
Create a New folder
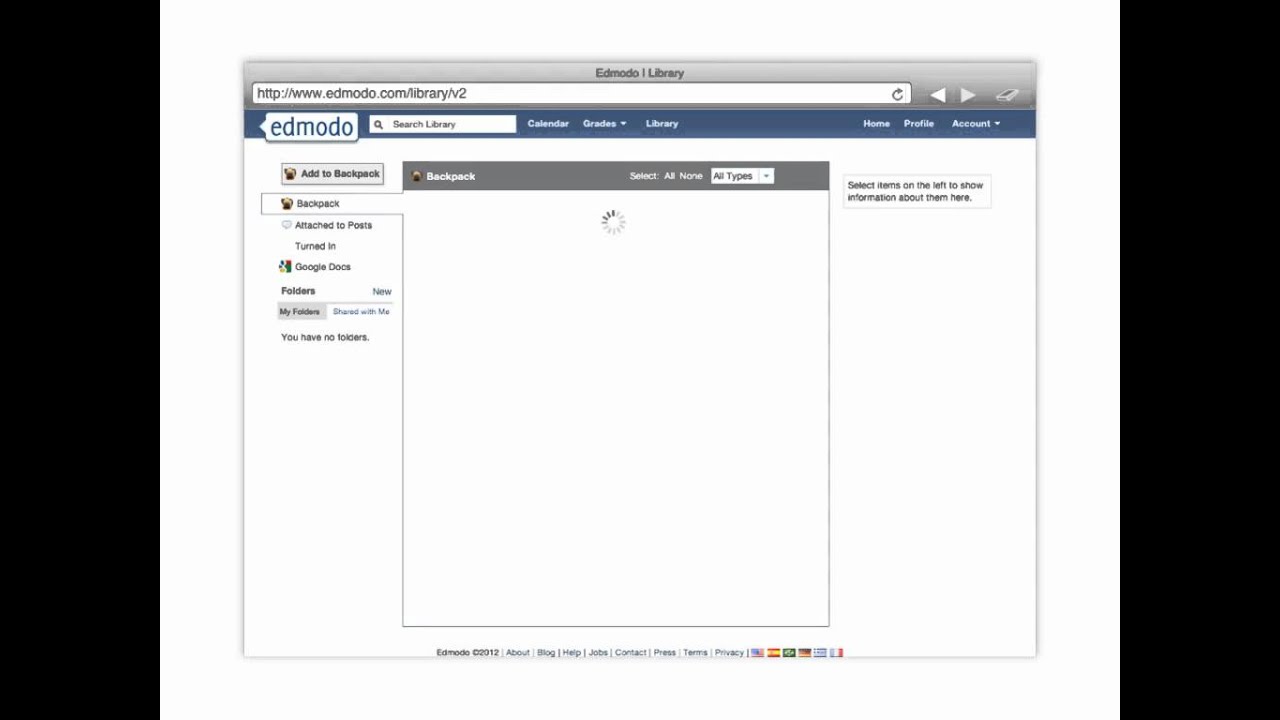(x=382, y=292)
